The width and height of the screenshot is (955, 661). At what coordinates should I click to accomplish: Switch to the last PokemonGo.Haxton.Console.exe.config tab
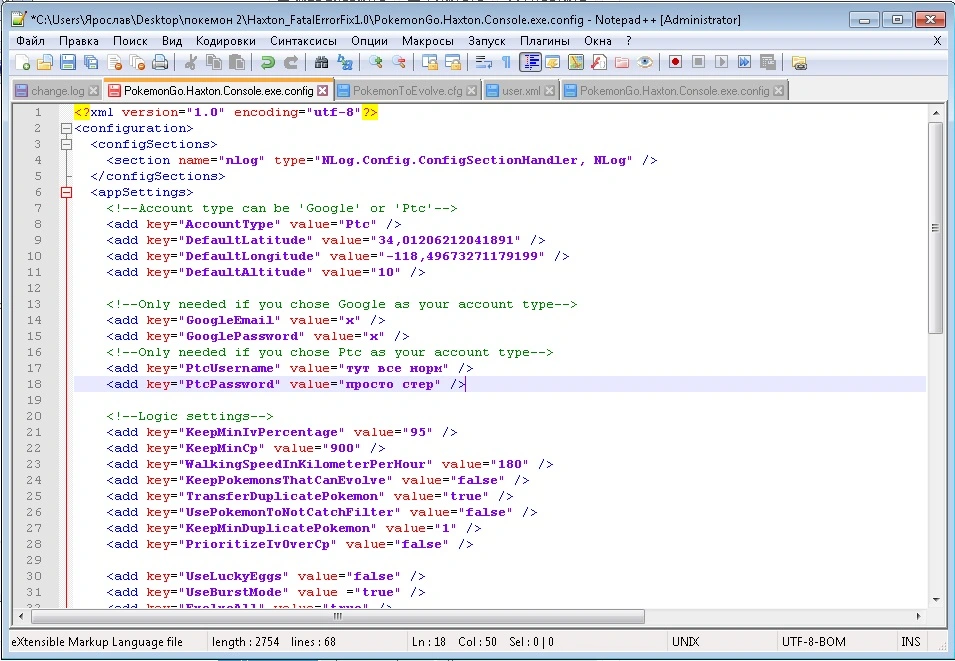[x=674, y=91]
